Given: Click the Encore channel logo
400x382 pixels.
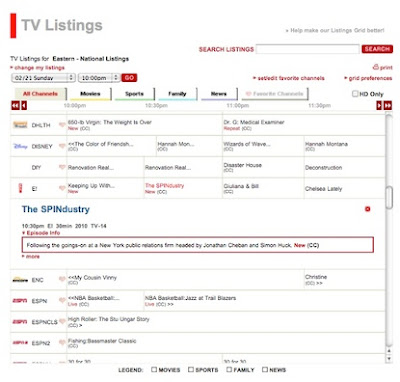Looking at the screenshot, I should tap(20, 280).
